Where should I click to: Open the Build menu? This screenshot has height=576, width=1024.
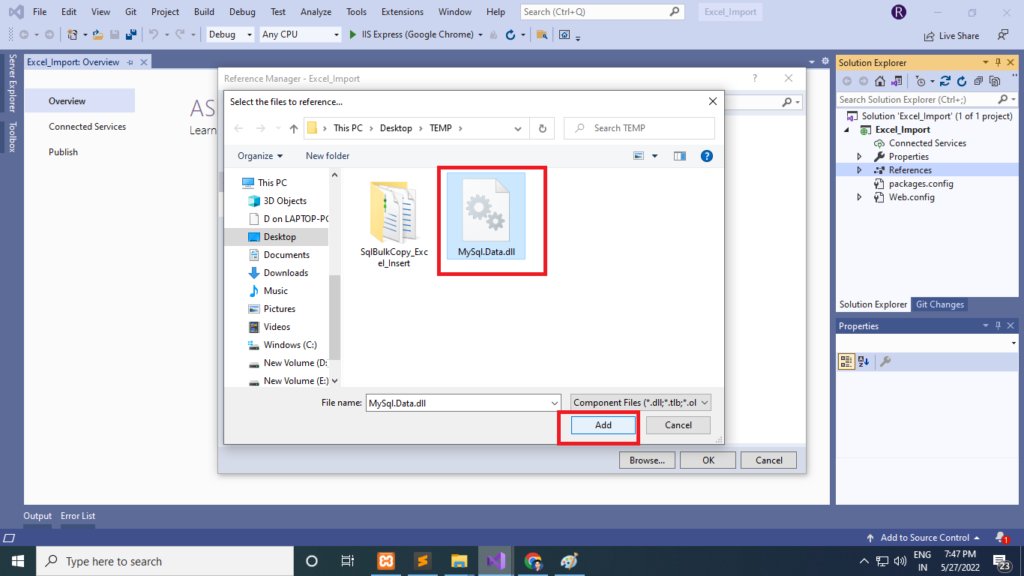[204, 12]
